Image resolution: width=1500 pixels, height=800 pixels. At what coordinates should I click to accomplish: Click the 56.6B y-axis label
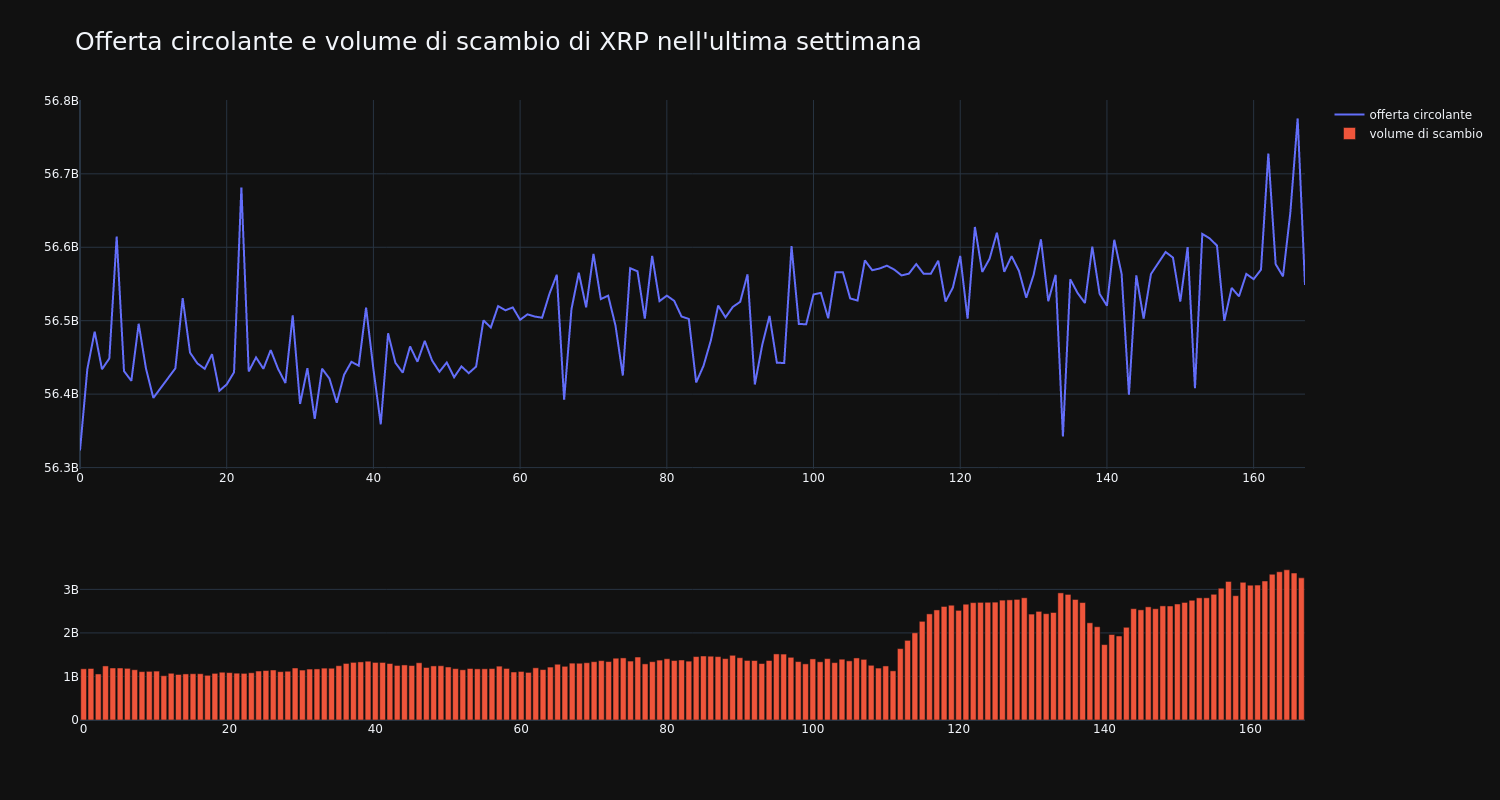click(x=61, y=247)
